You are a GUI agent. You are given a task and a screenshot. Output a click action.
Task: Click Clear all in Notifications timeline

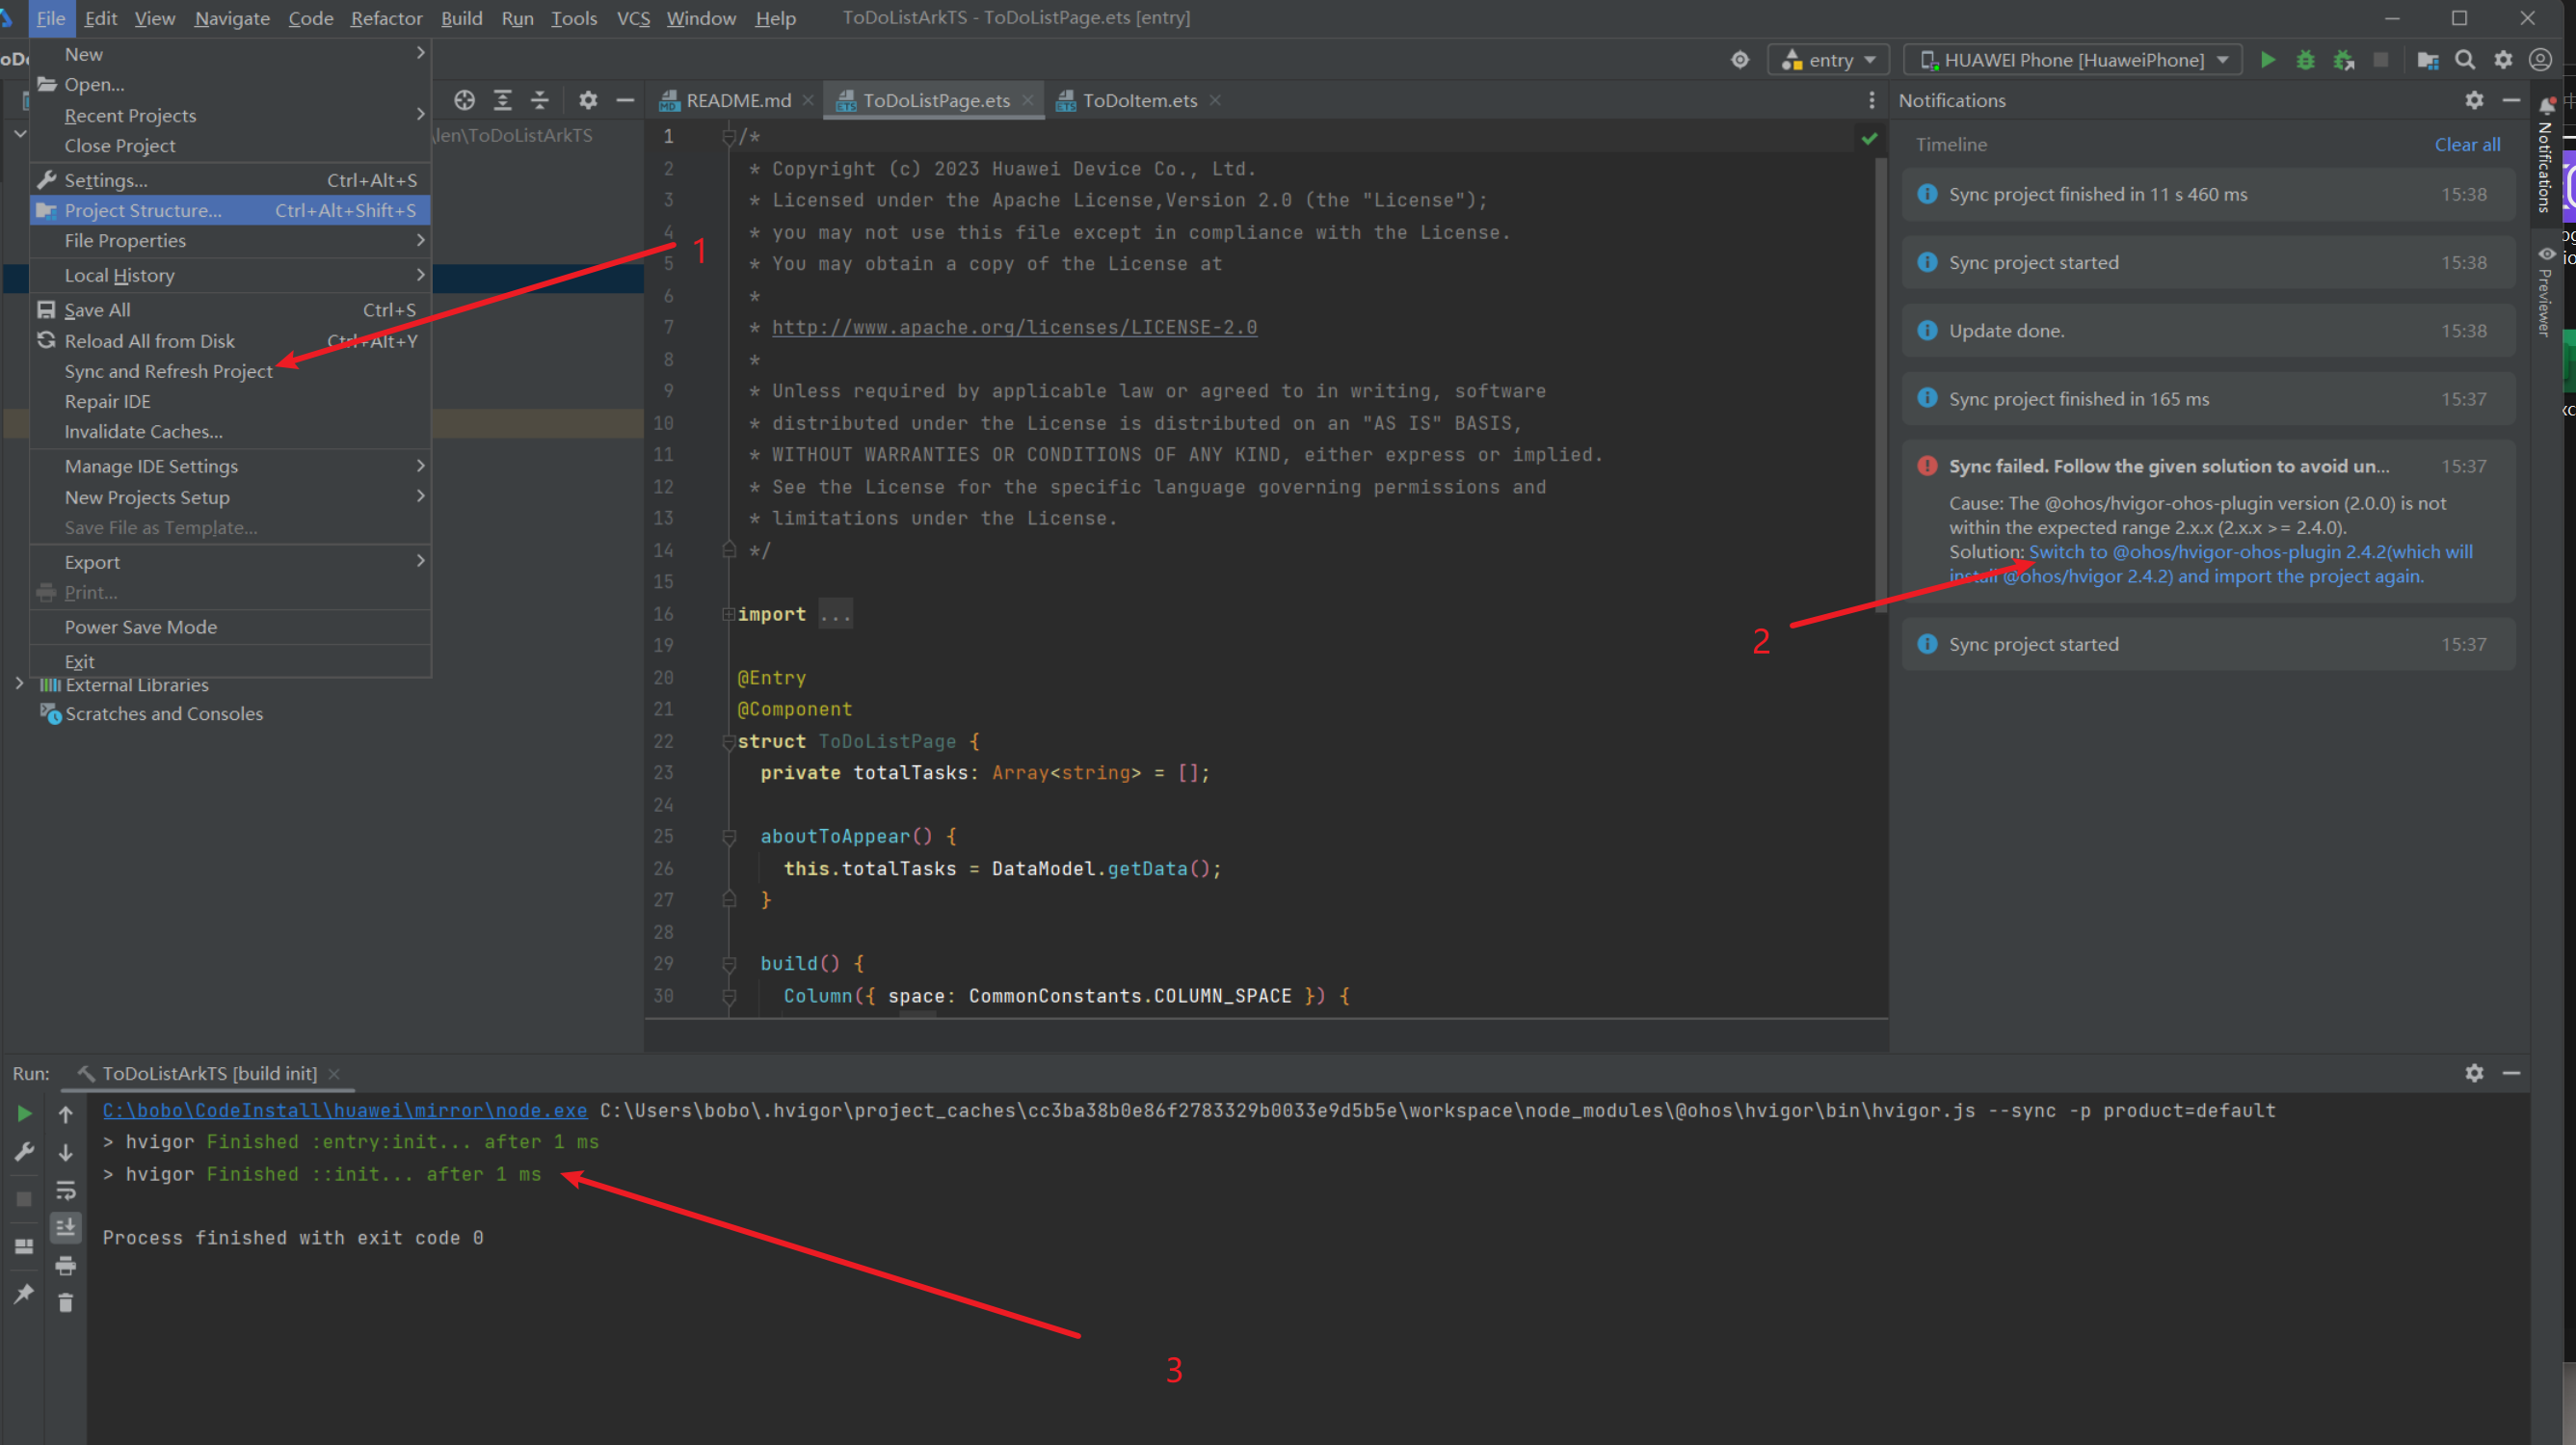point(2466,145)
